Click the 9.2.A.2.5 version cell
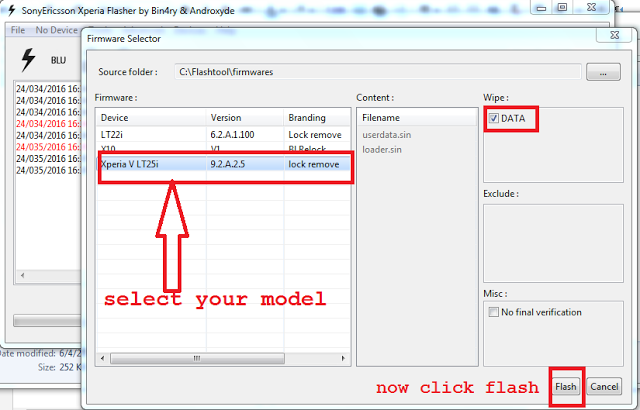 coord(227,164)
